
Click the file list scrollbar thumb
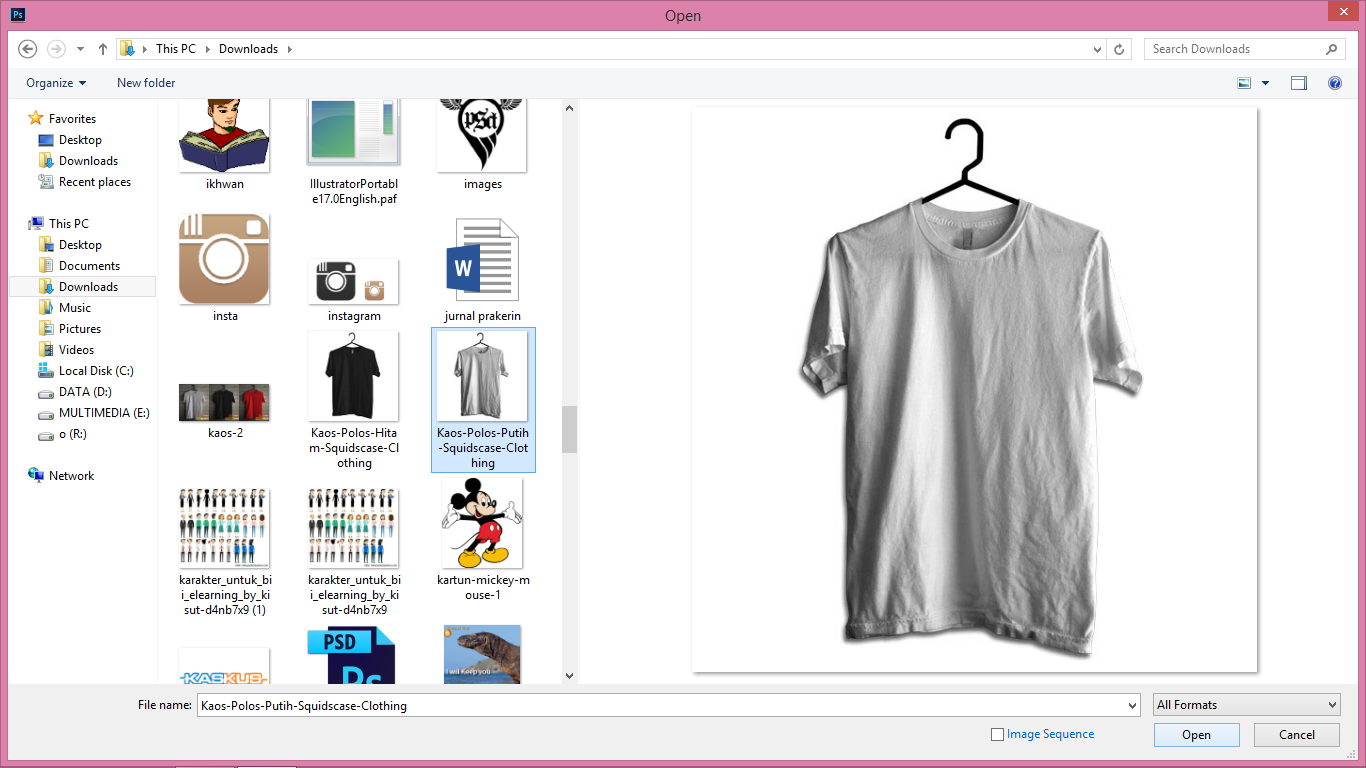coord(569,429)
